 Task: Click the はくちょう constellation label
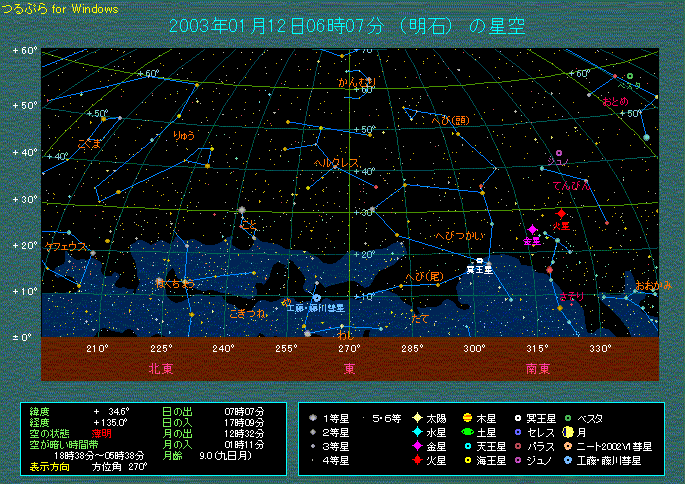coord(176,284)
